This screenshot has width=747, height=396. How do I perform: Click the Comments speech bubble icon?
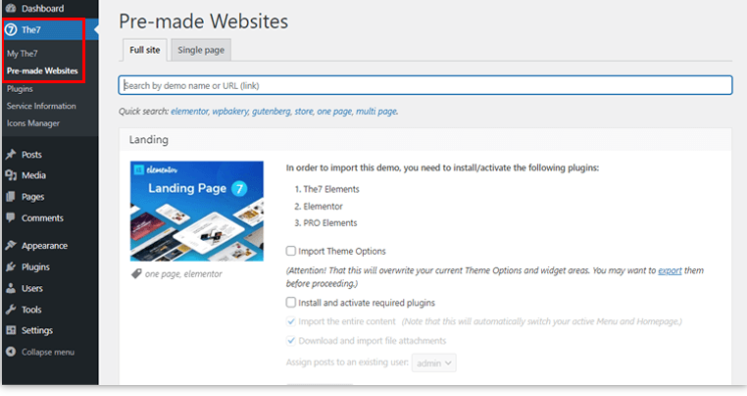click(11, 218)
